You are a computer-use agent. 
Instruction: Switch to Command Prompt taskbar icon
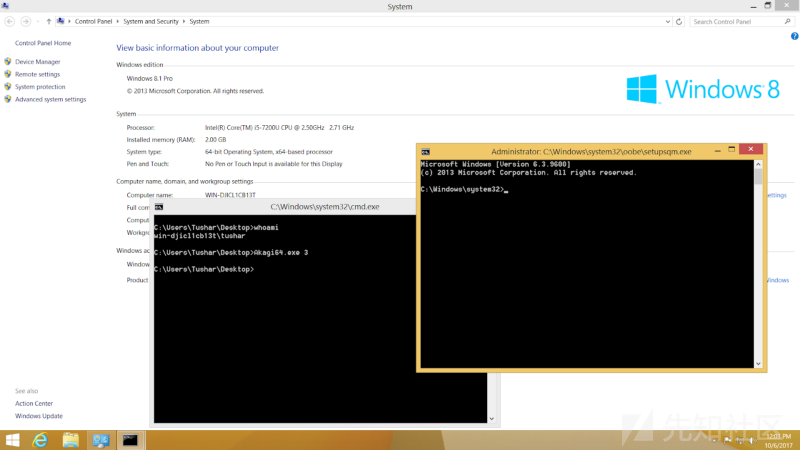[131, 440]
